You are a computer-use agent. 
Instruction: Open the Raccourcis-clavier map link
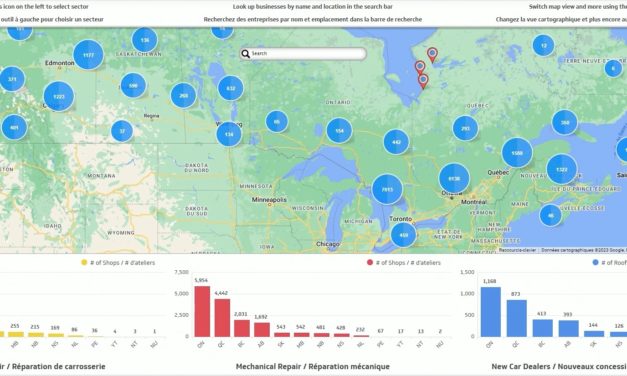pos(517,250)
